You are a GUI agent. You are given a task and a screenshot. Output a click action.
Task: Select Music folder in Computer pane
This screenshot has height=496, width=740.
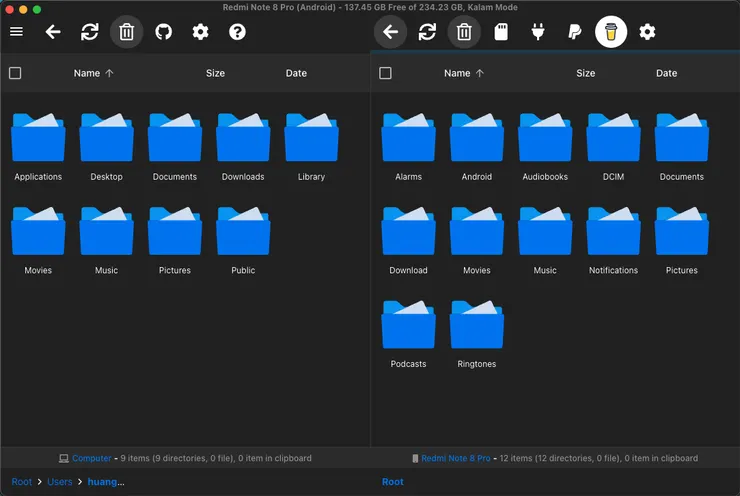click(x=107, y=241)
